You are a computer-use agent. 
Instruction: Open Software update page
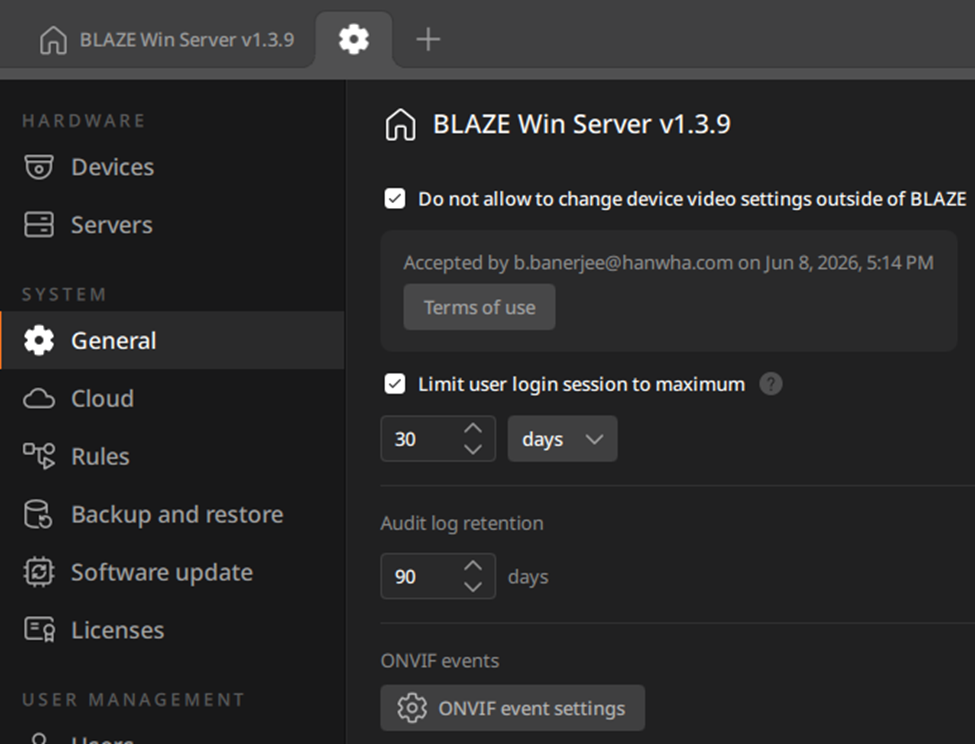tap(172, 572)
